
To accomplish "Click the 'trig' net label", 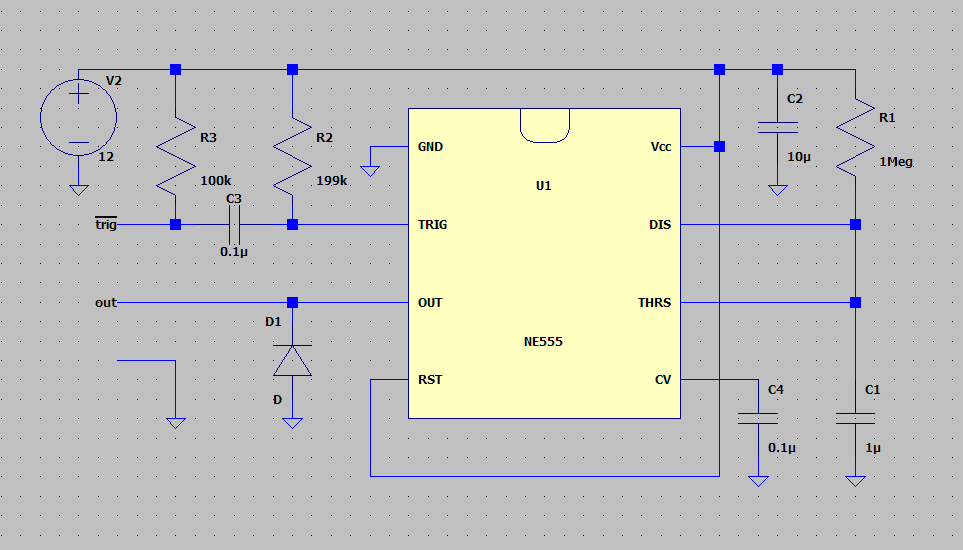I will [106, 224].
